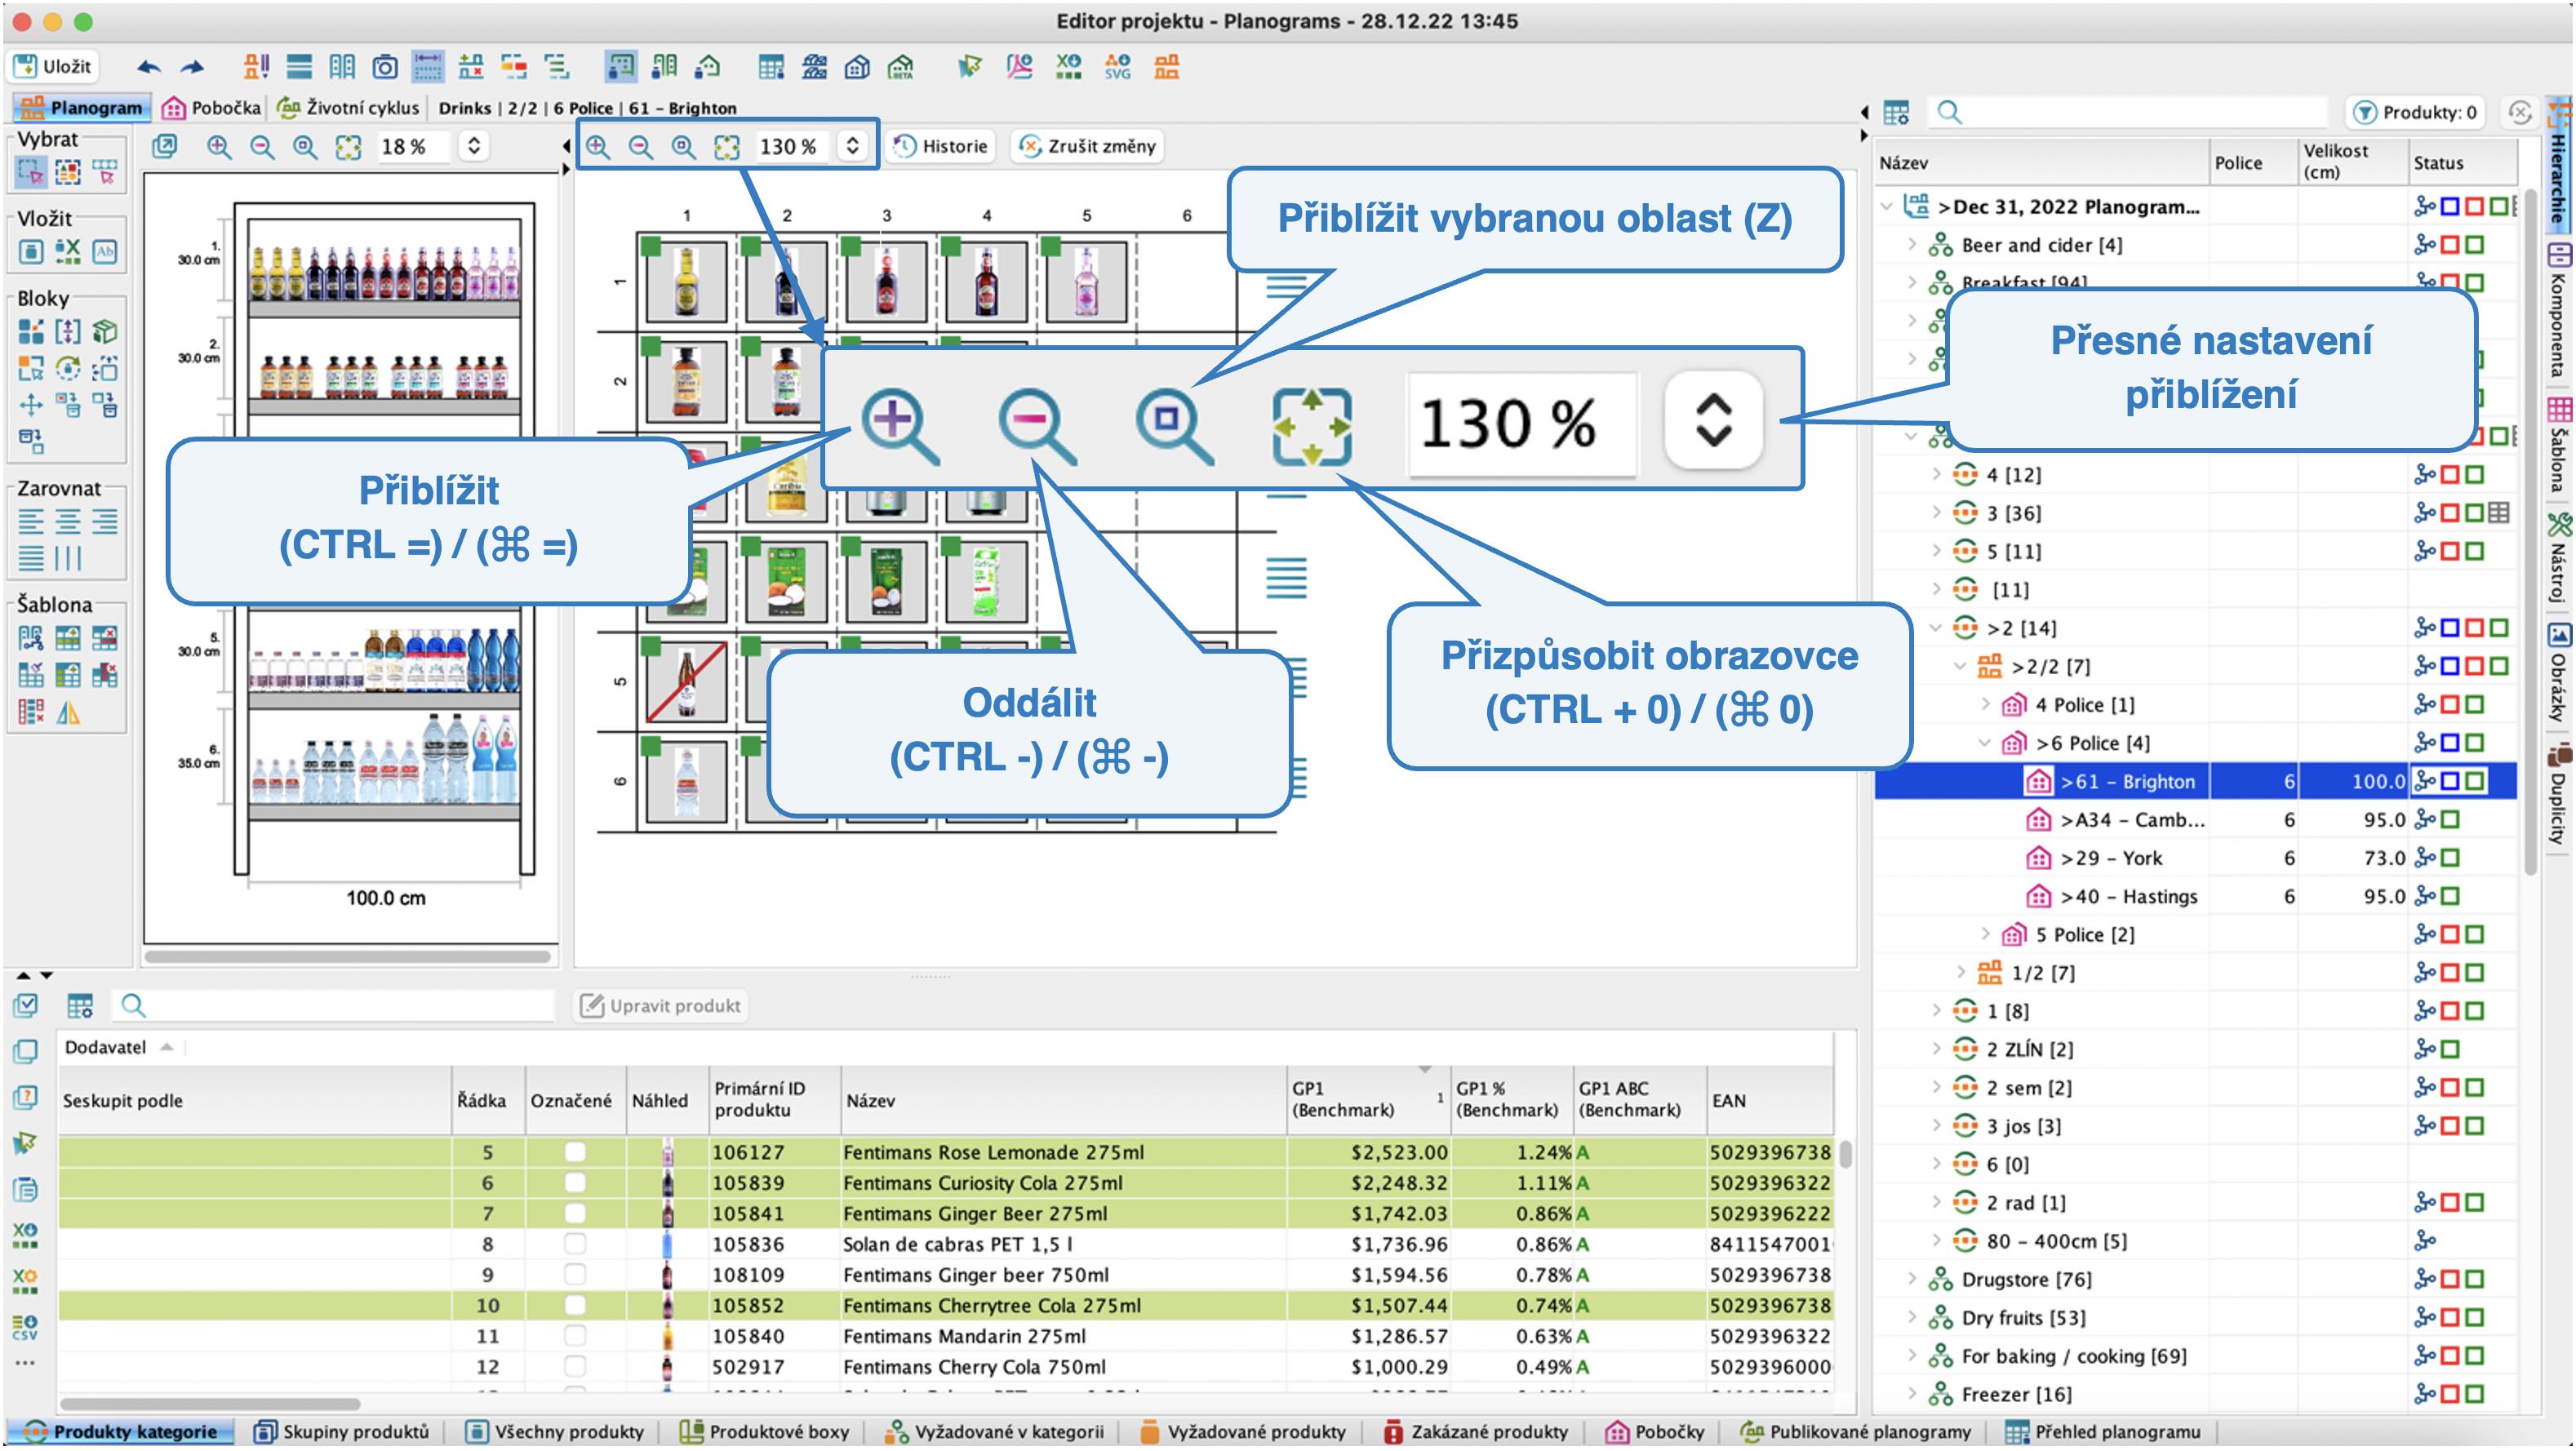The height and width of the screenshot is (1451, 2576).
Task: Switch to the Životní cyklus tab
Action: [350, 107]
